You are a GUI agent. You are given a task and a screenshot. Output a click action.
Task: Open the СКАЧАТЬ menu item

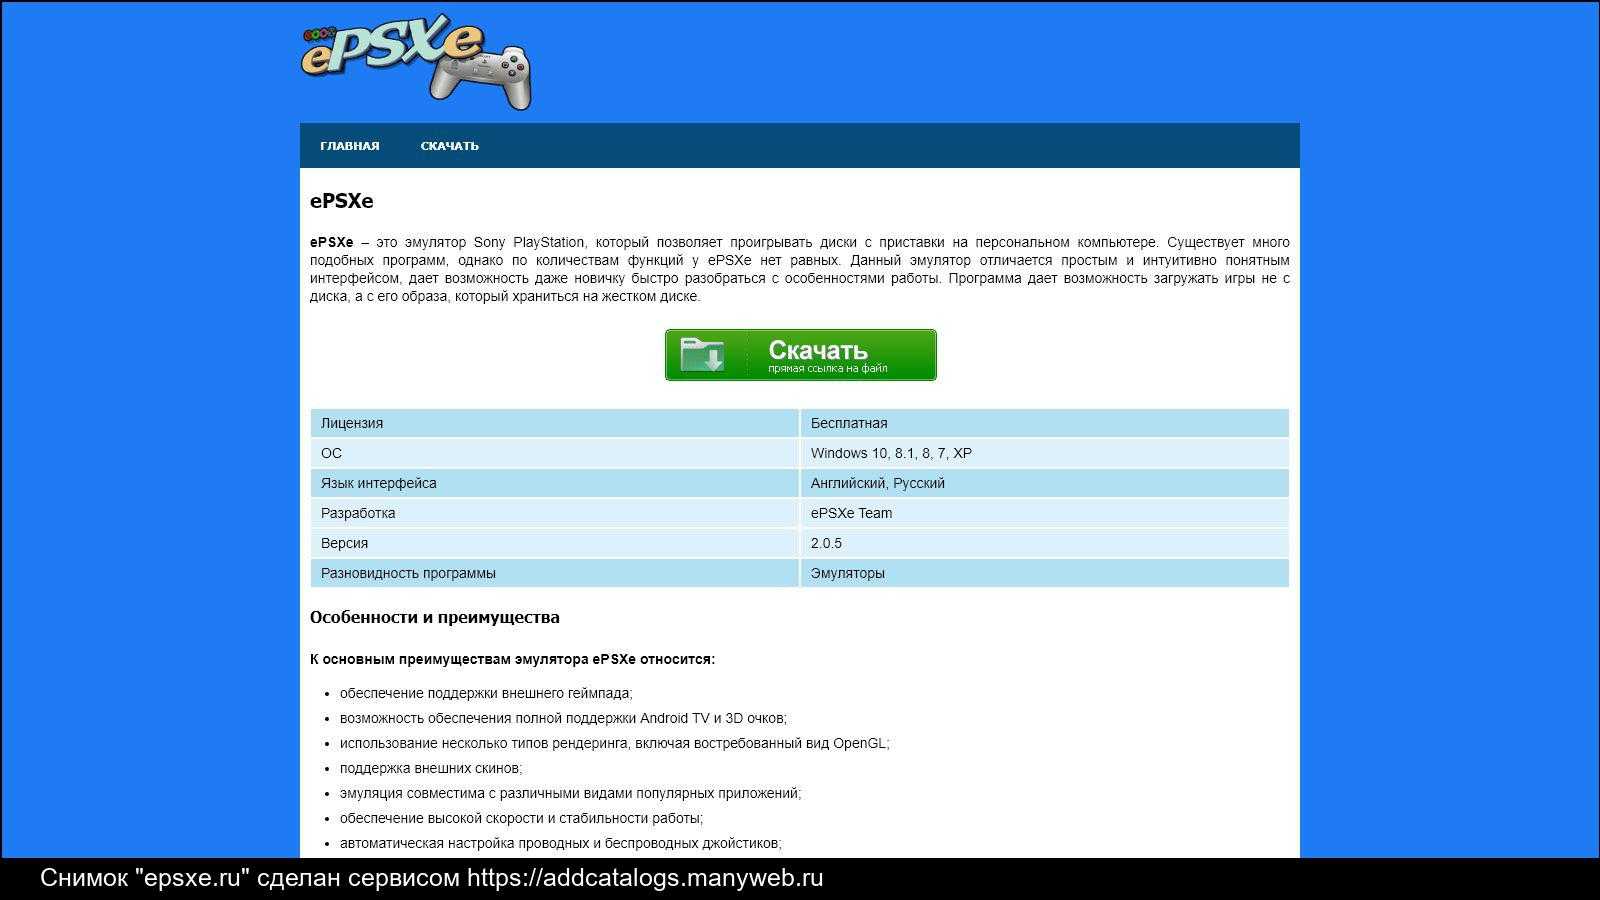tap(449, 146)
